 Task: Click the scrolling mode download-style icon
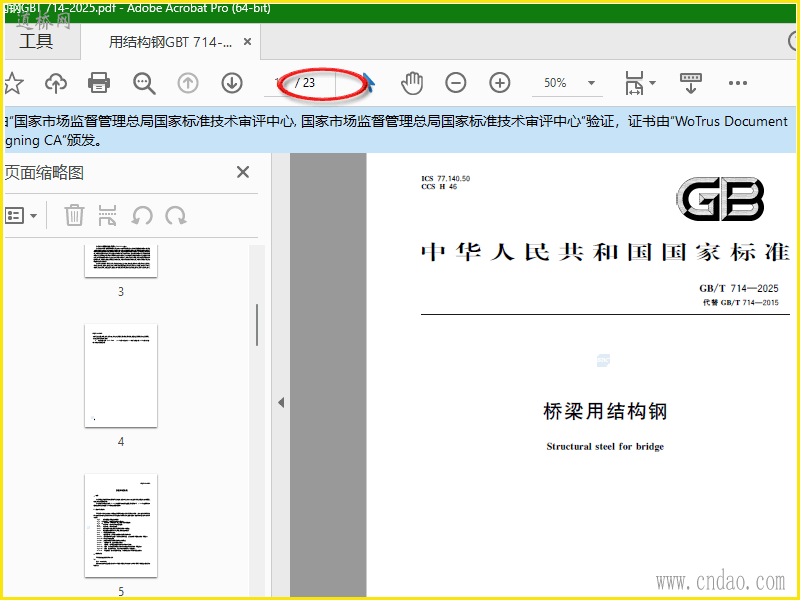[691, 83]
